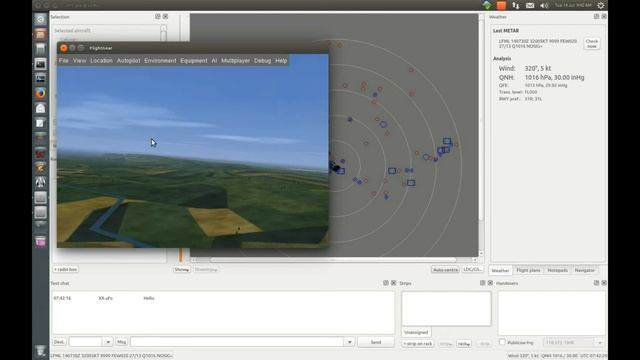This screenshot has height=360, width=640.
Task: Click the Auto-centre radar button
Action: click(445, 270)
